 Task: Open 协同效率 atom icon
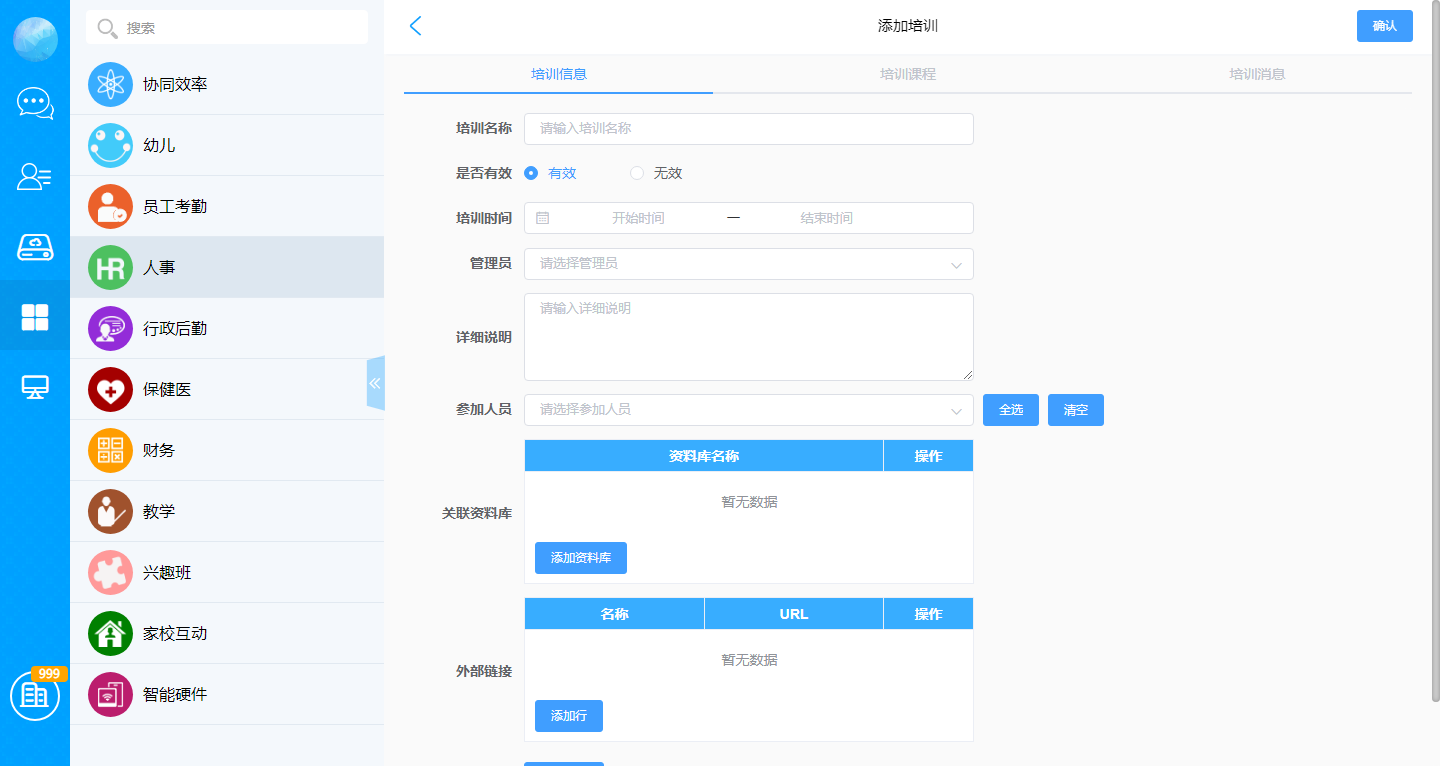(110, 85)
